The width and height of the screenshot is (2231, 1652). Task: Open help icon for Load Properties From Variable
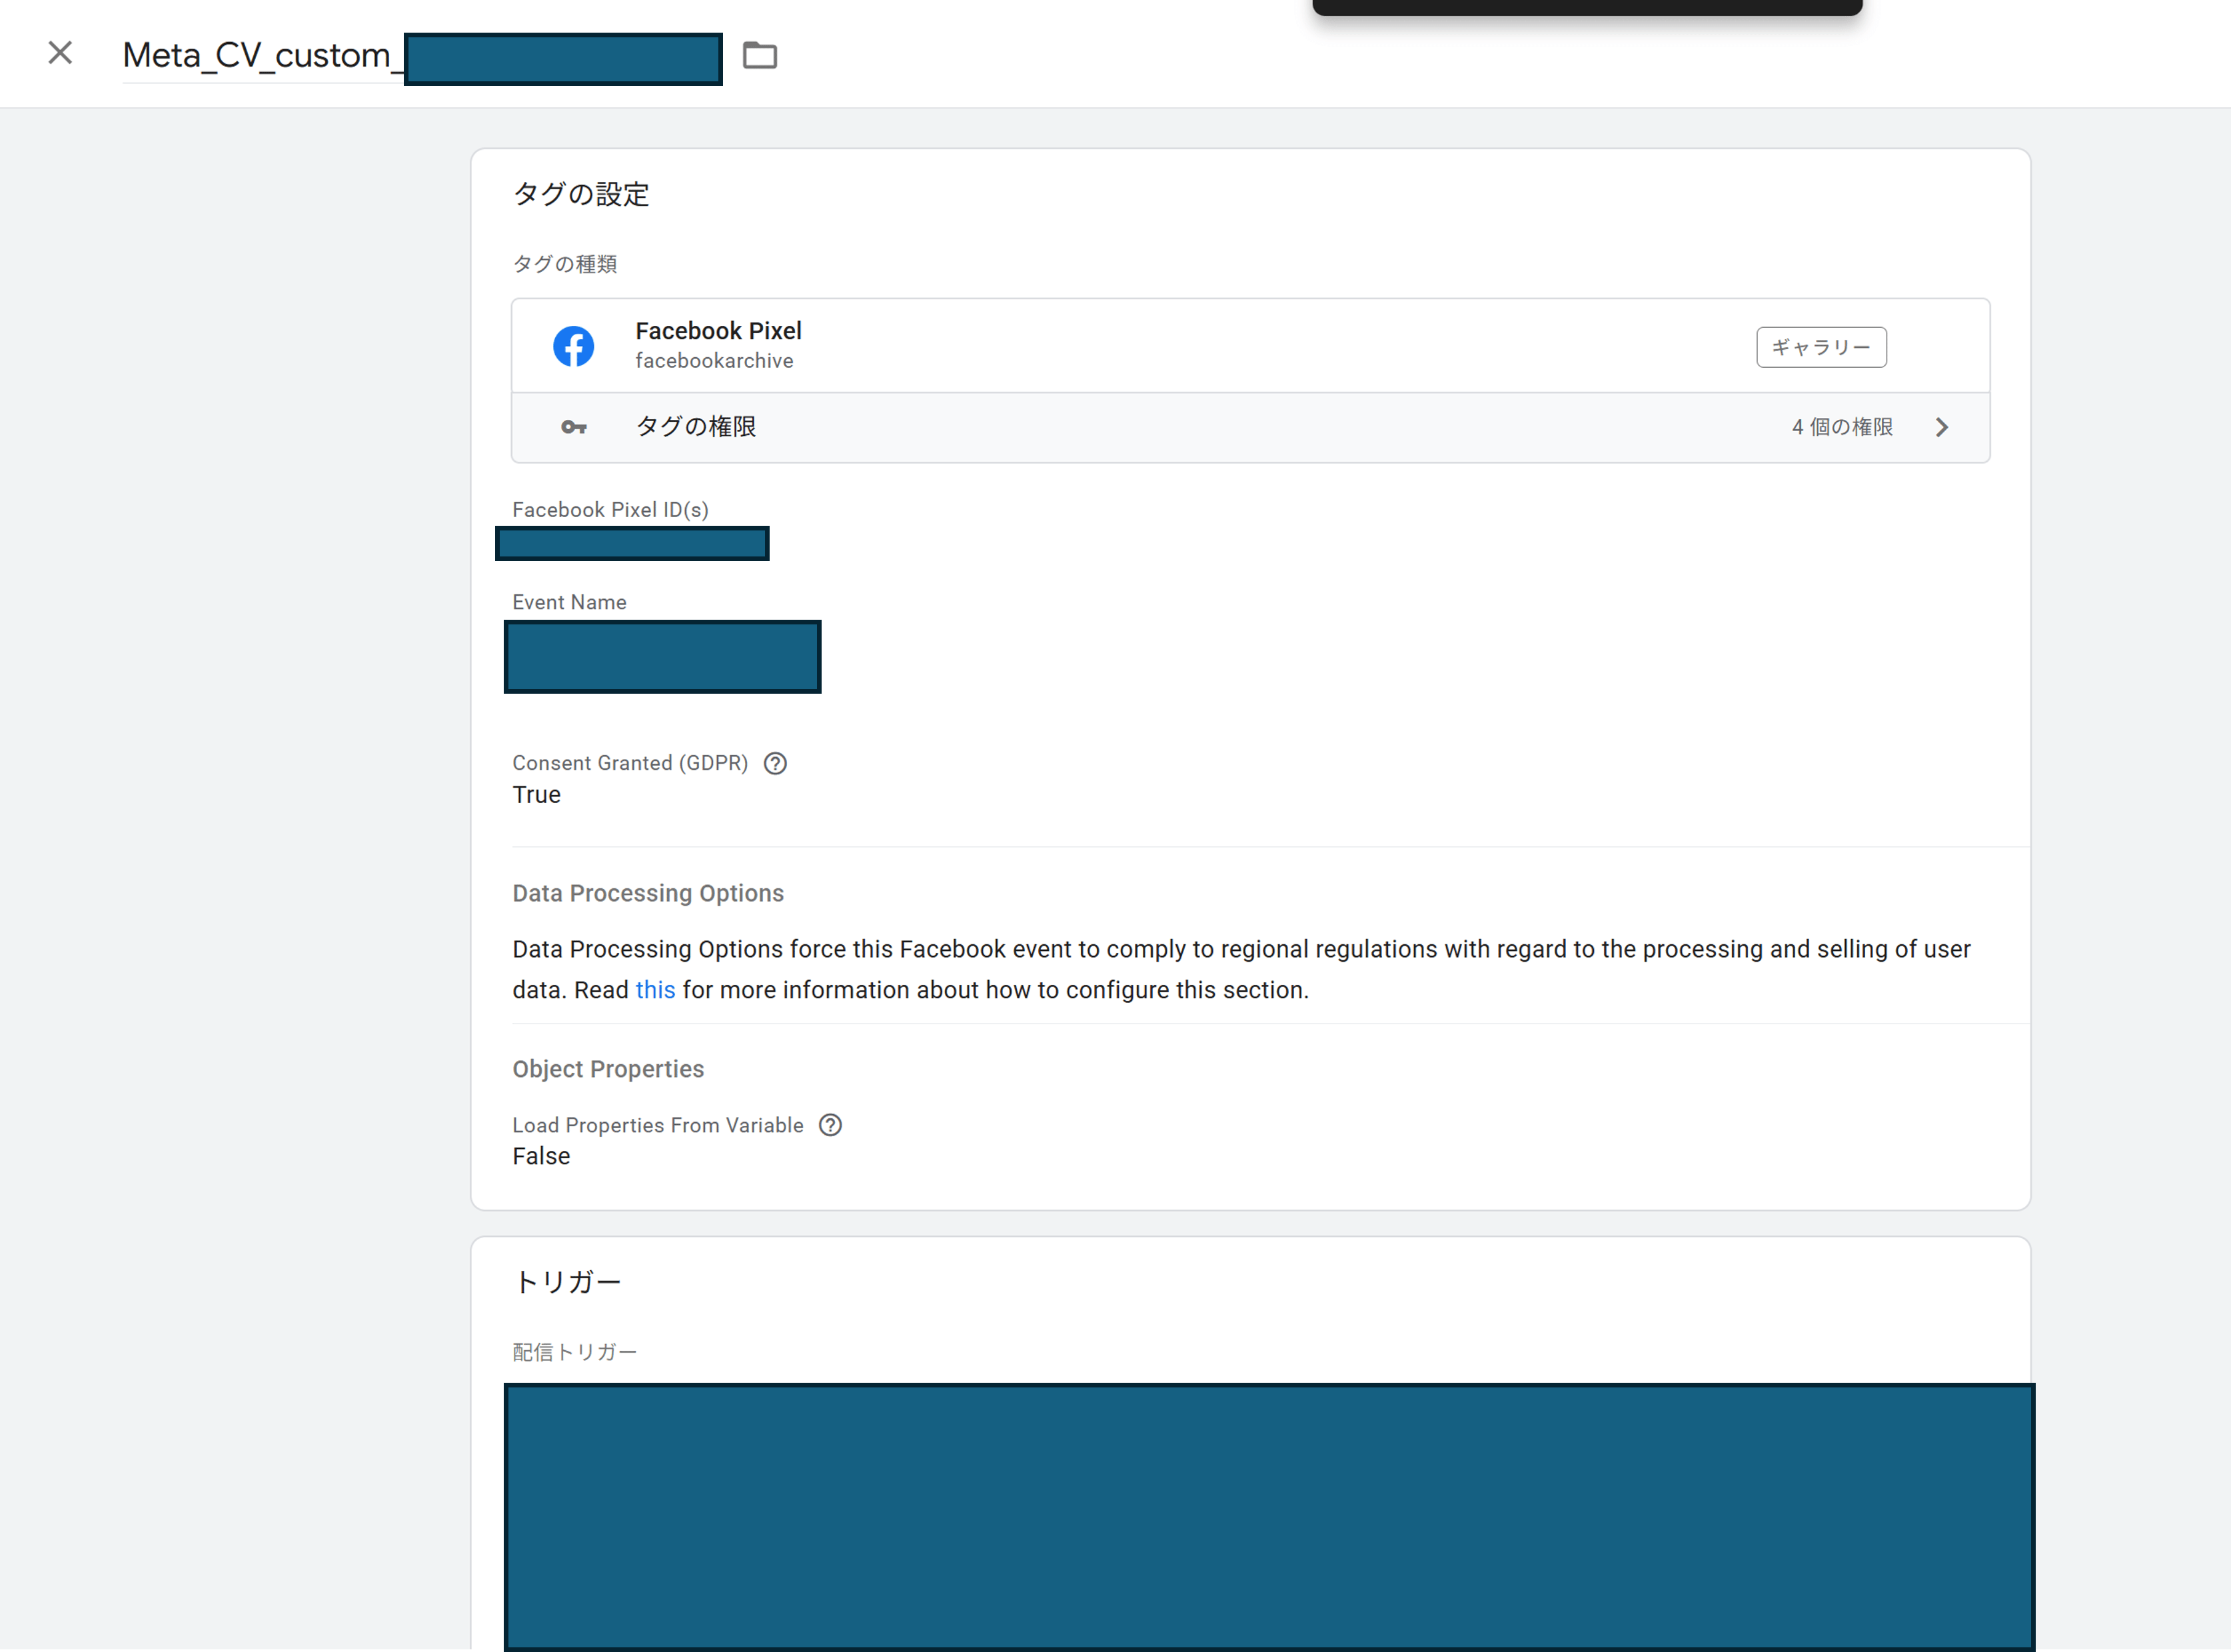click(x=830, y=1126)
